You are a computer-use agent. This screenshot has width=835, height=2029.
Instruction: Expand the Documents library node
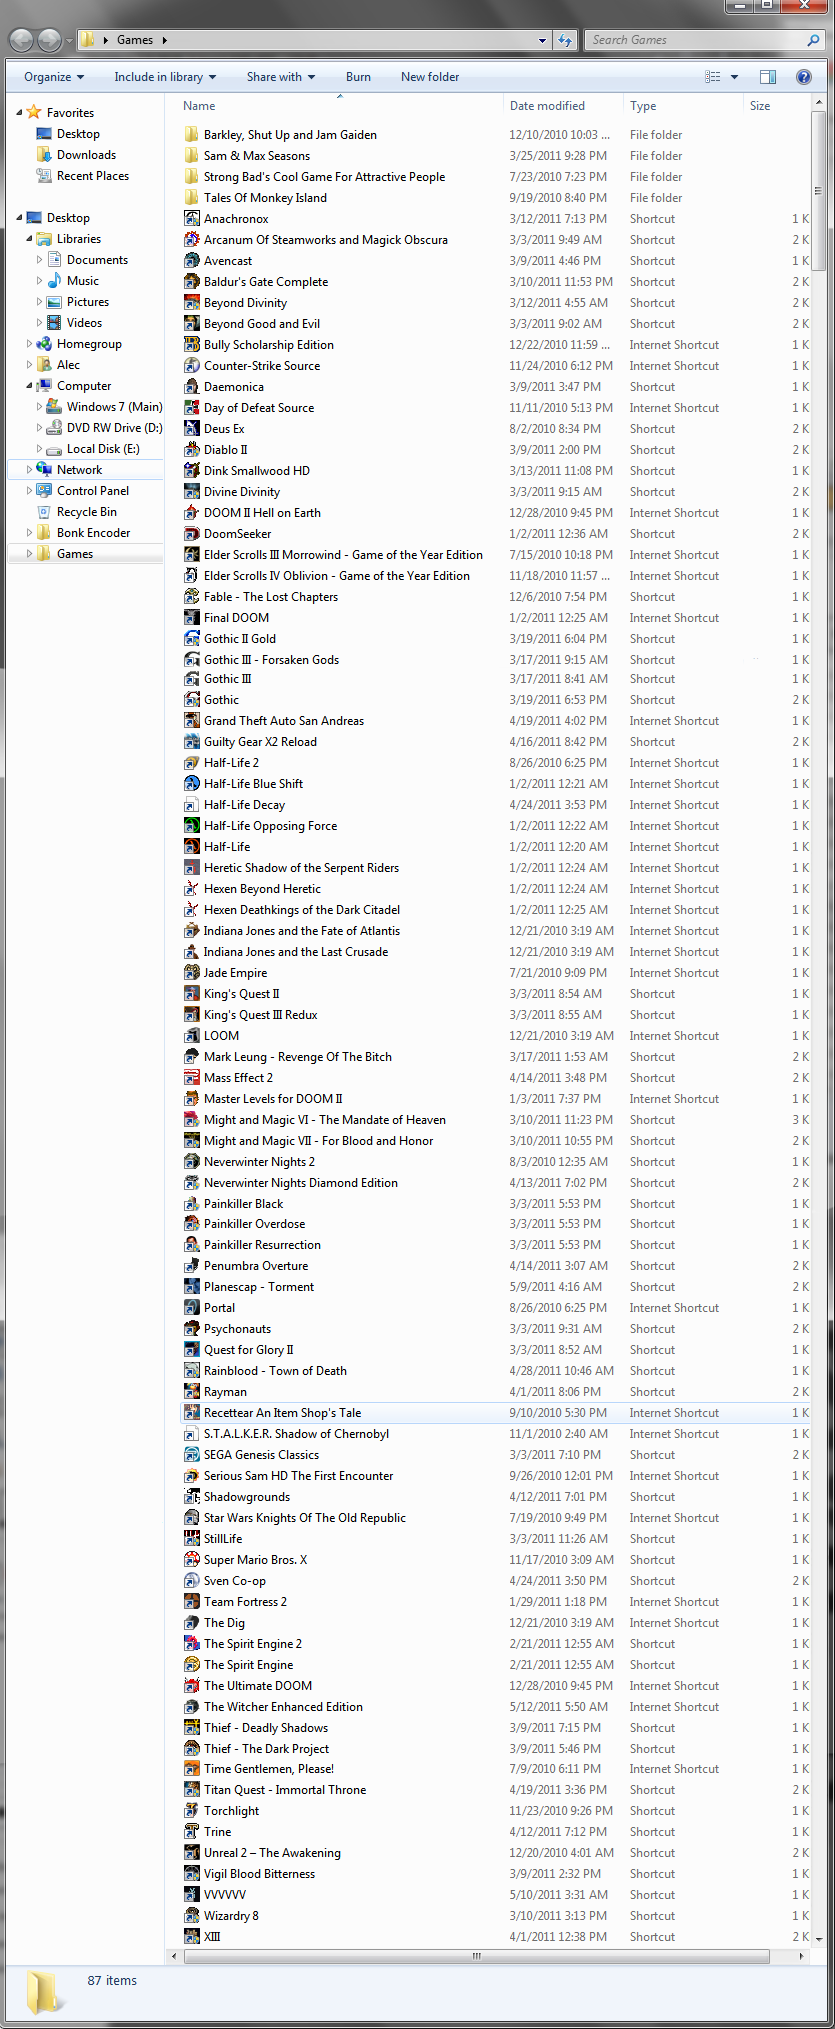click(x=39, y=260)
